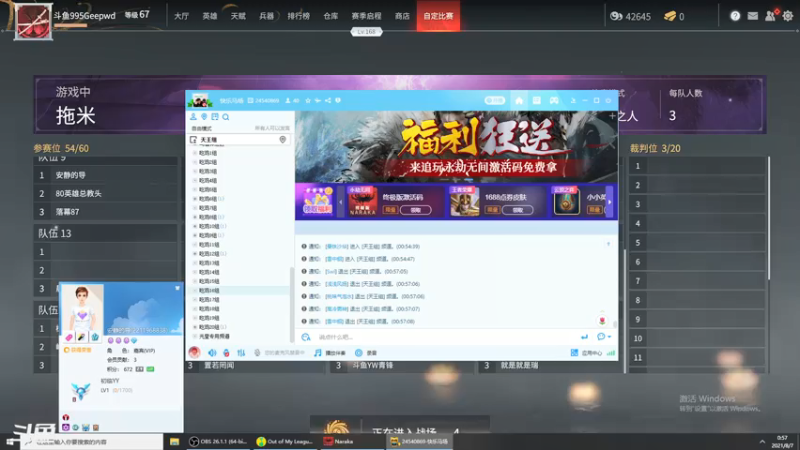Open the YY list panel icon beside home
Viewport: 800px width, 450px height.
(536, 101)
